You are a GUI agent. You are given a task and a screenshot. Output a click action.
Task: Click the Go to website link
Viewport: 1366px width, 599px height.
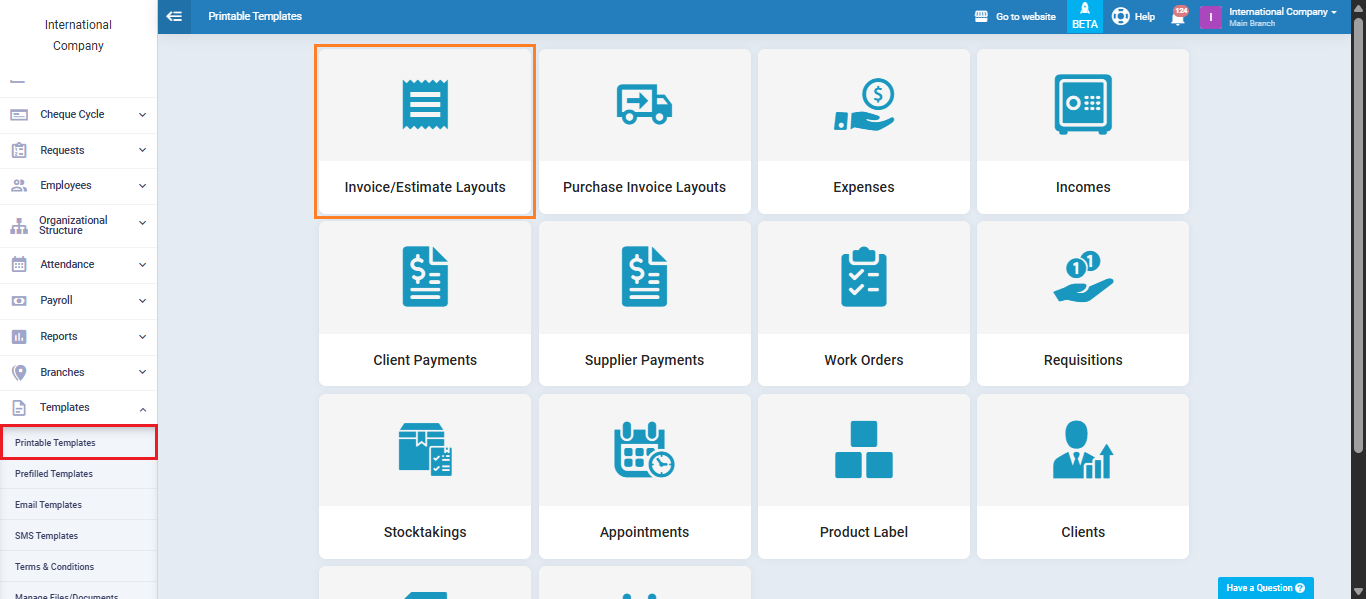[1015, 17]
